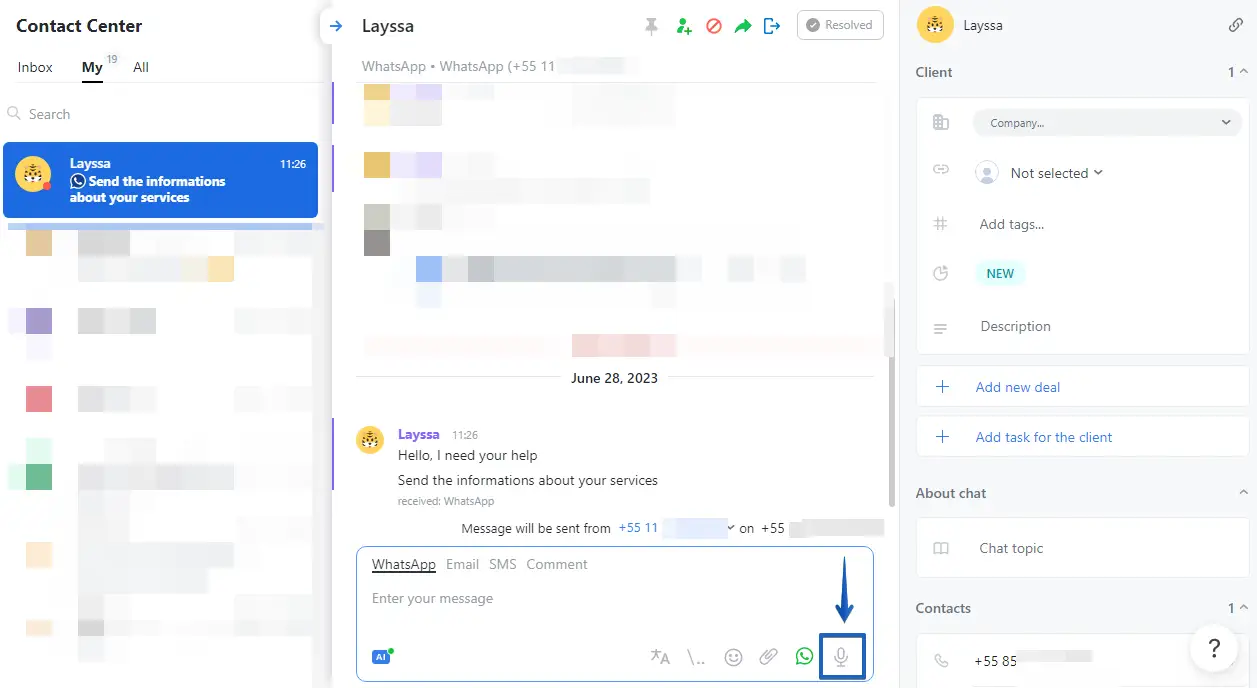Mark the chat as Resolved

click(x=840, y=25)
